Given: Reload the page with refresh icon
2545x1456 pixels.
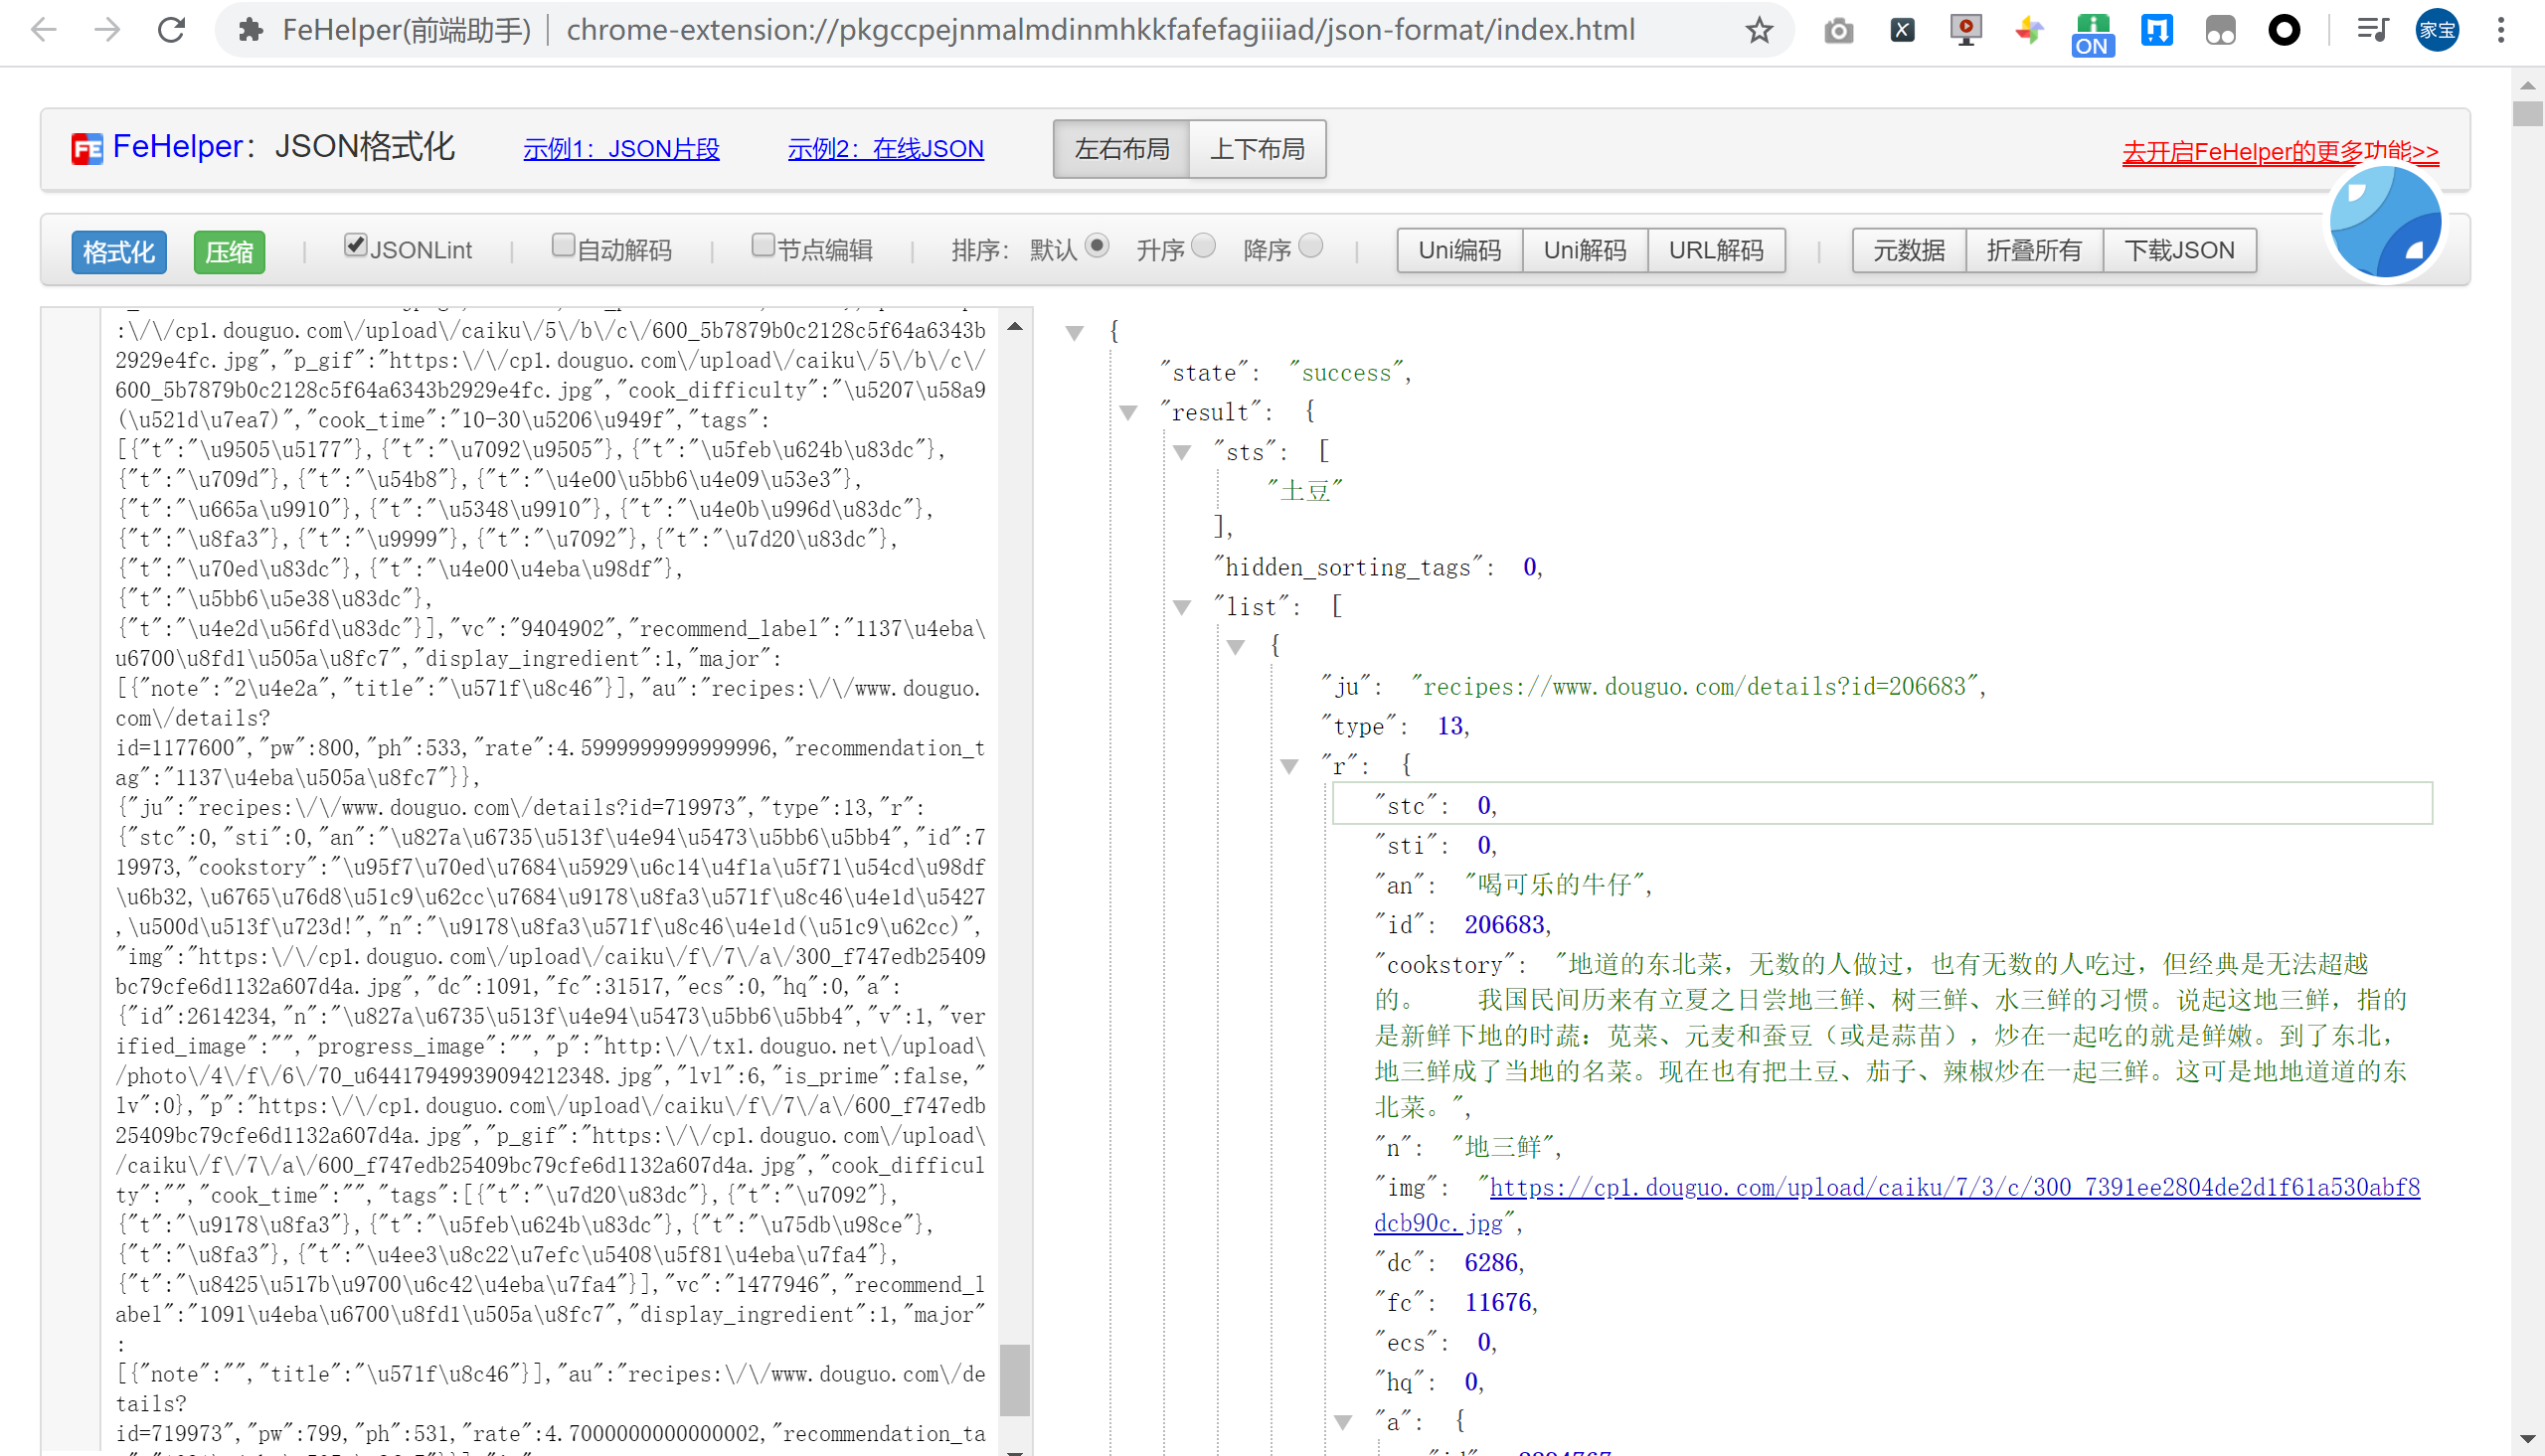Looking at the screenshot, I should (172, 30).
